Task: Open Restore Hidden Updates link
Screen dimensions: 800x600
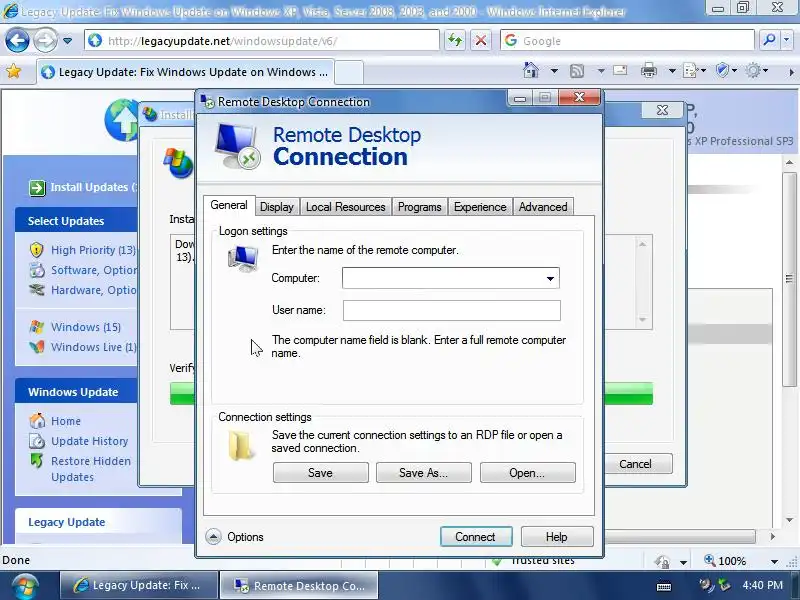Action: [91, 469]
